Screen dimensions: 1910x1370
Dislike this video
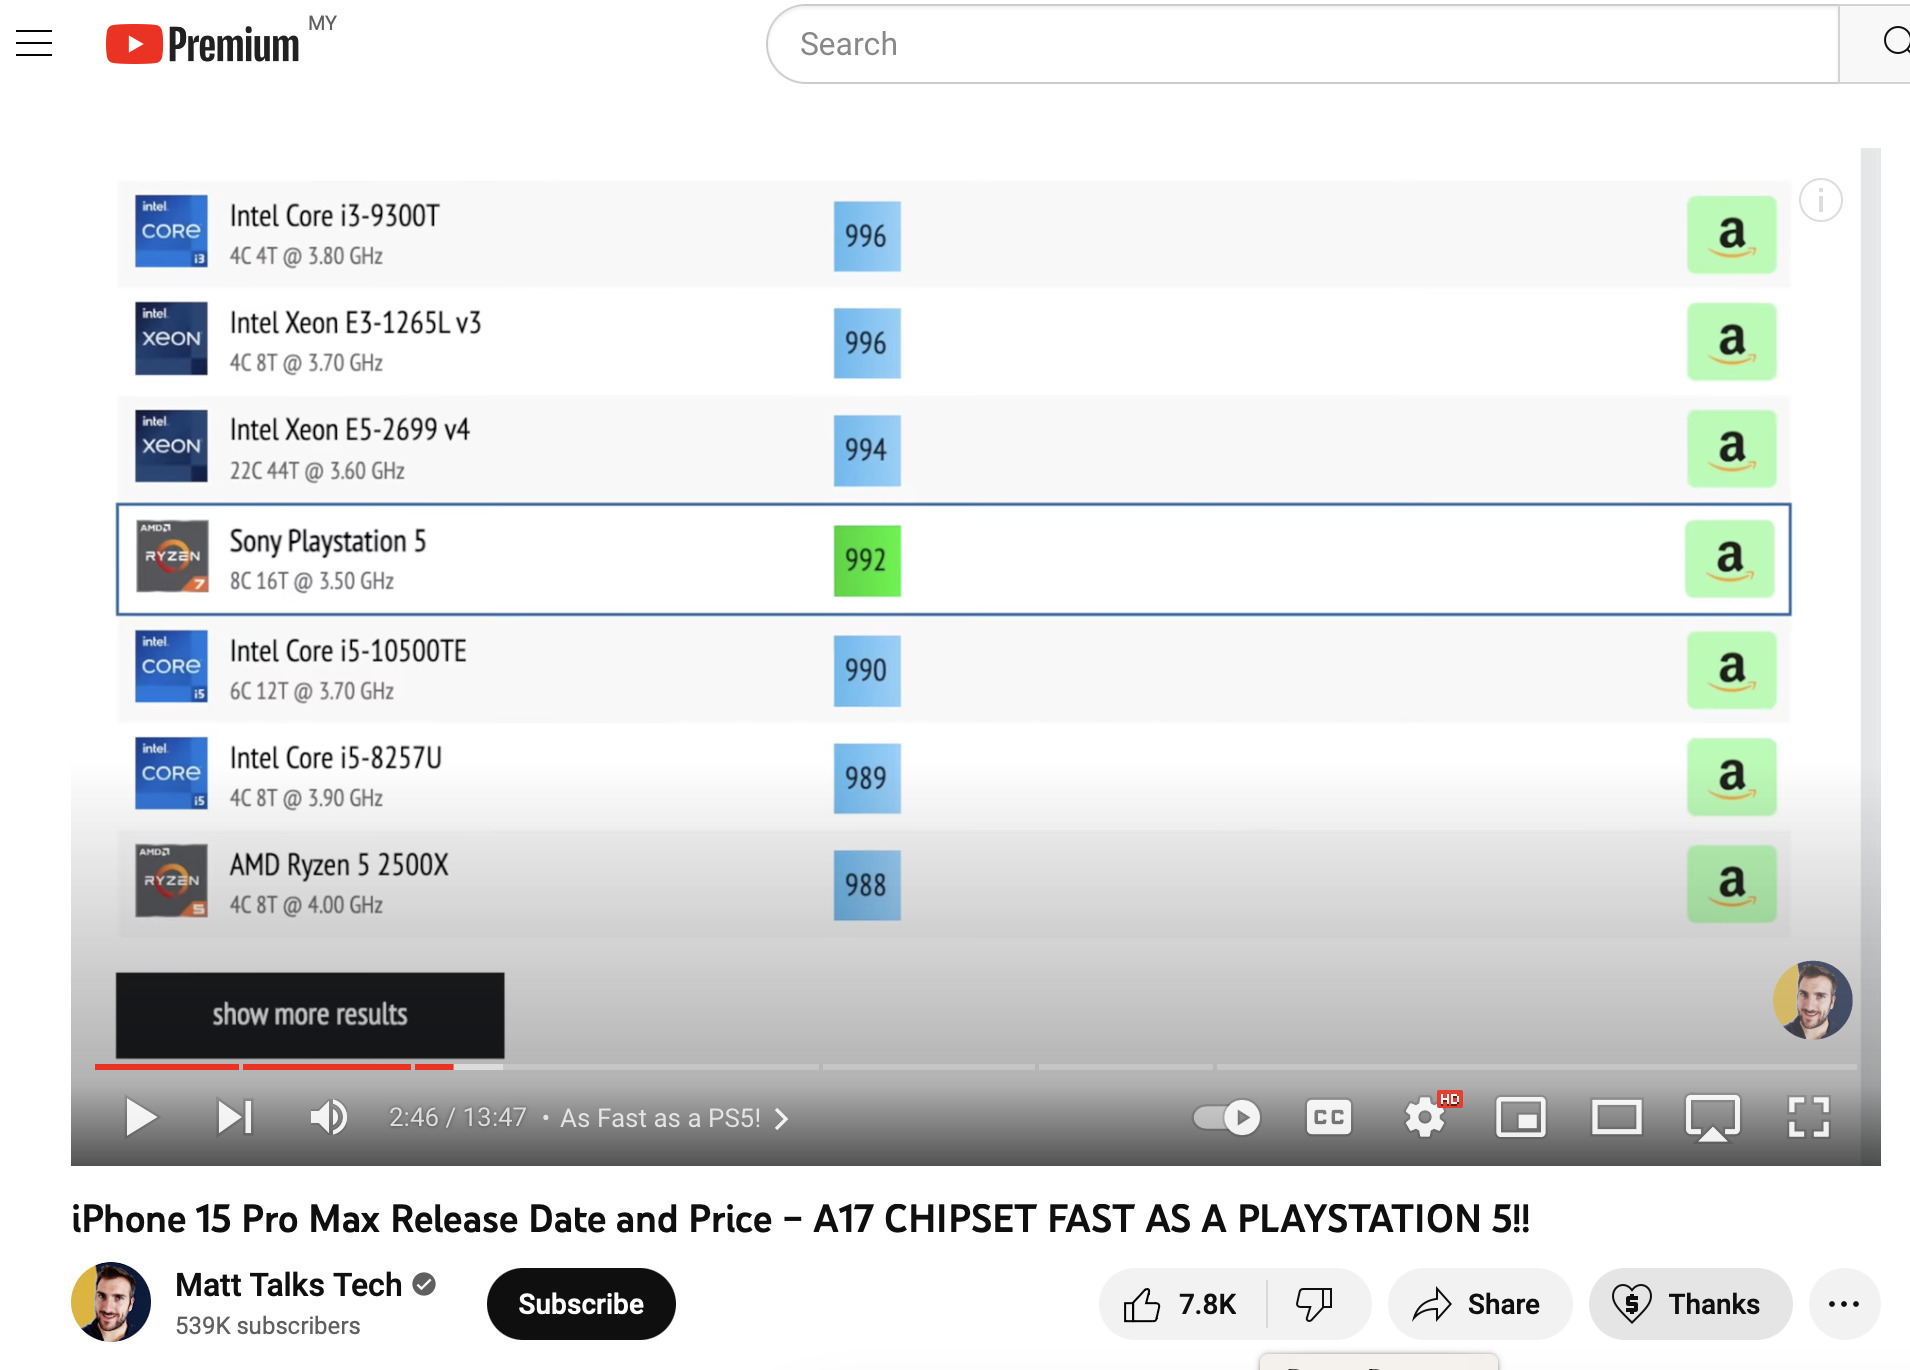pos(1314,1304)
